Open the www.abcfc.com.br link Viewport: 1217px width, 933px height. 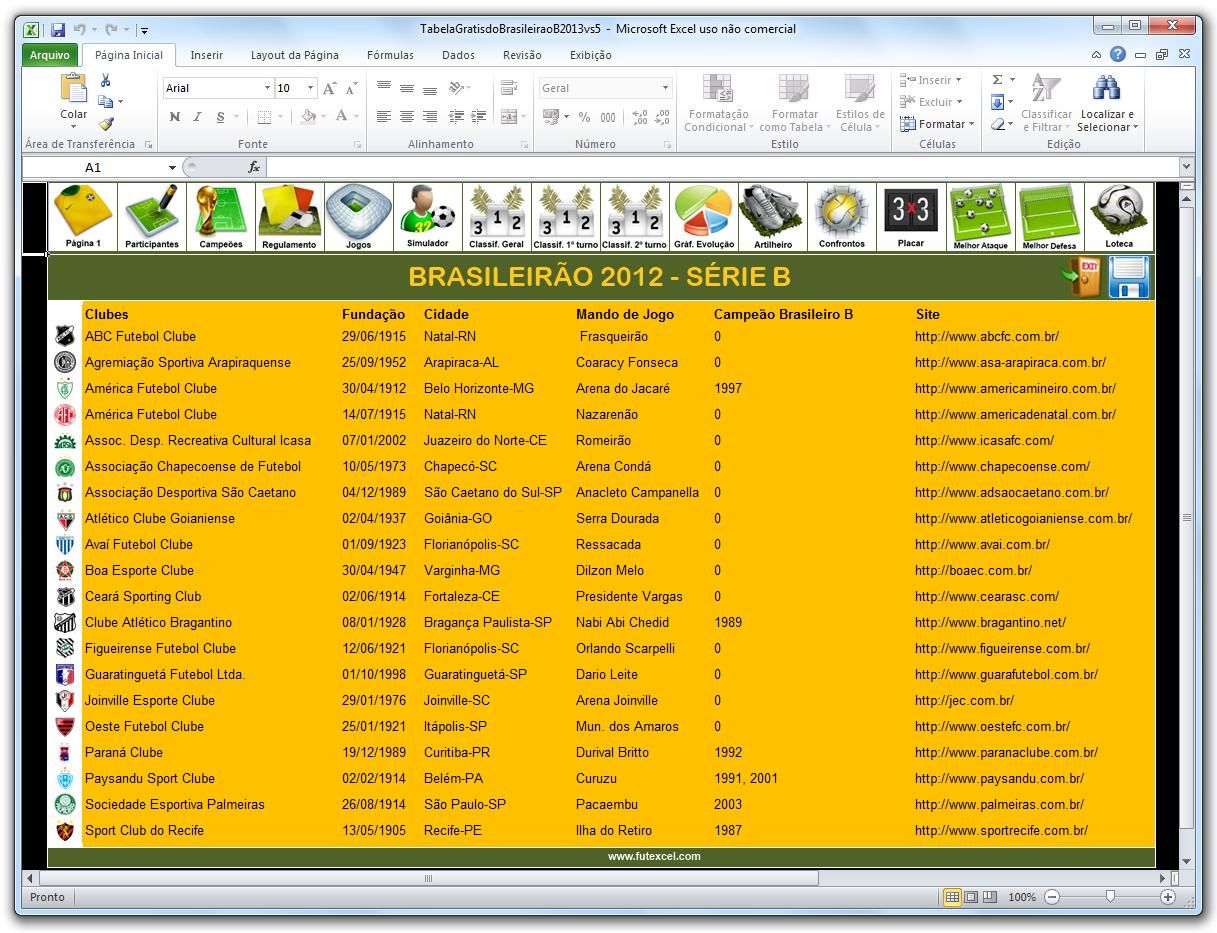point(986,337)
